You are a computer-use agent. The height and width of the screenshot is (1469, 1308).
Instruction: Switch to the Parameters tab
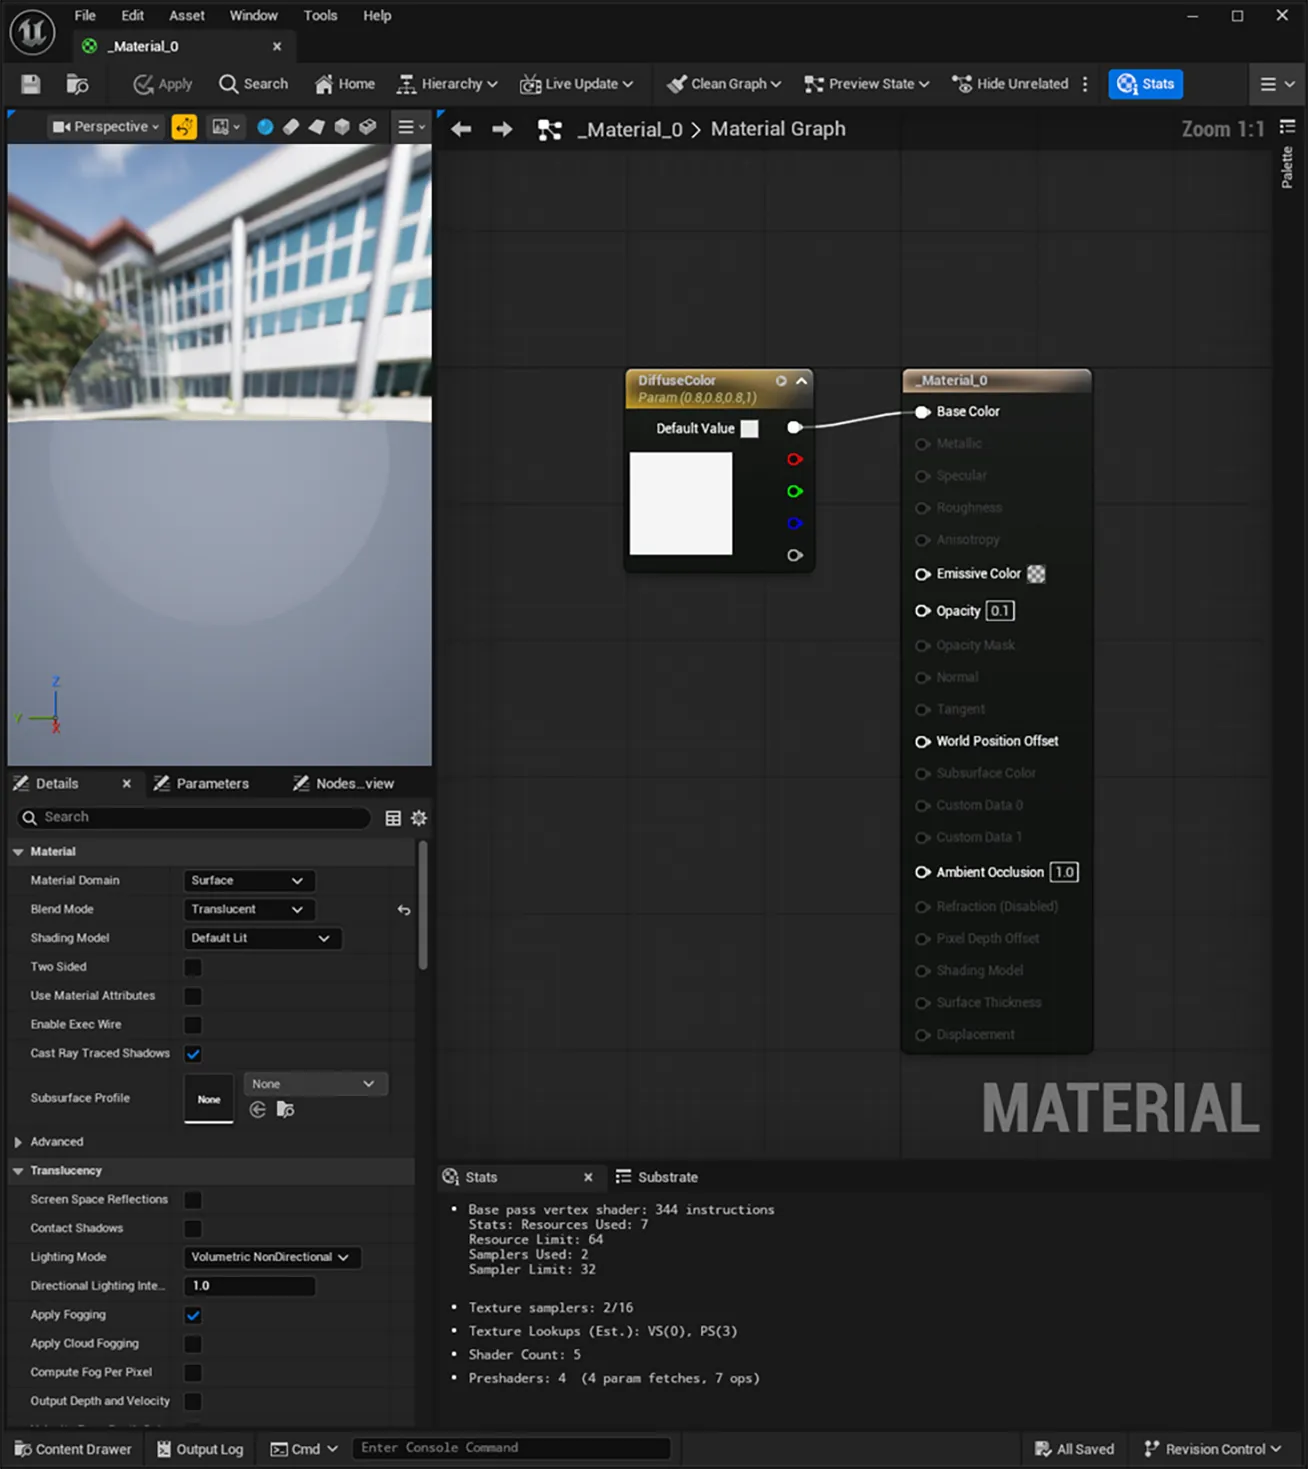[x=211, y=783]
